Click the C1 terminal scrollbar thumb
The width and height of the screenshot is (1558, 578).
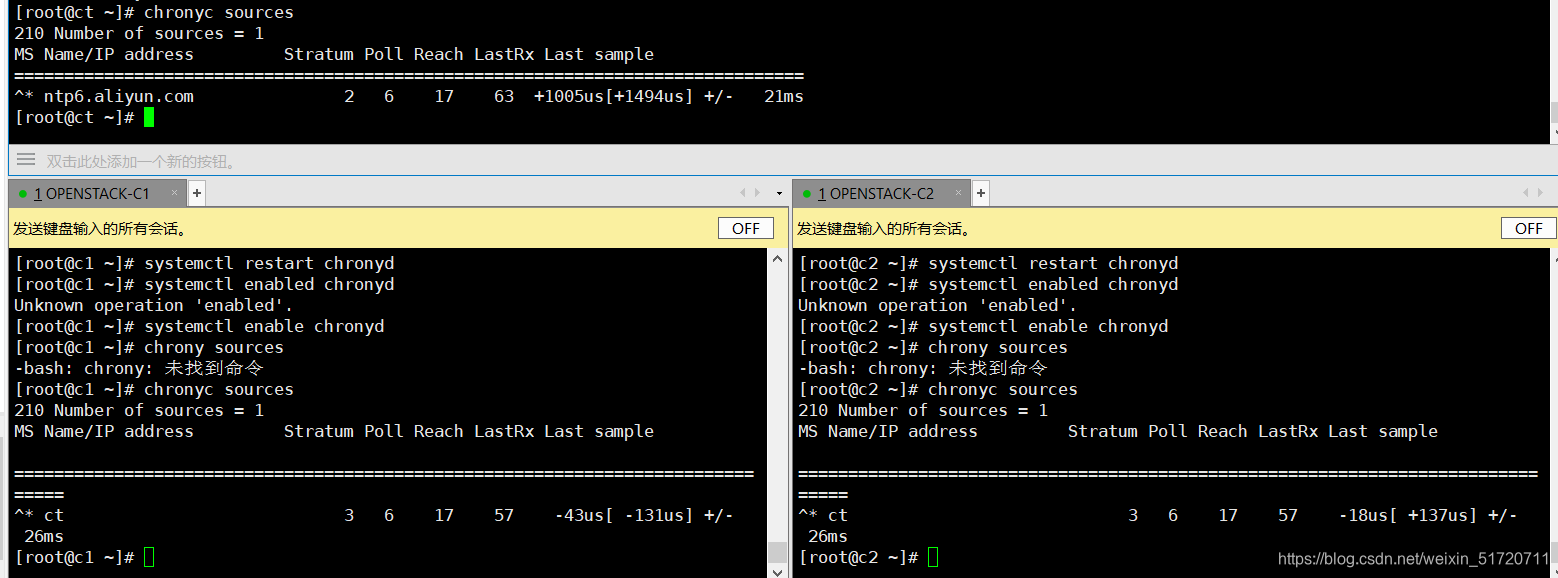pyautogui.click(x=778, y=552)
